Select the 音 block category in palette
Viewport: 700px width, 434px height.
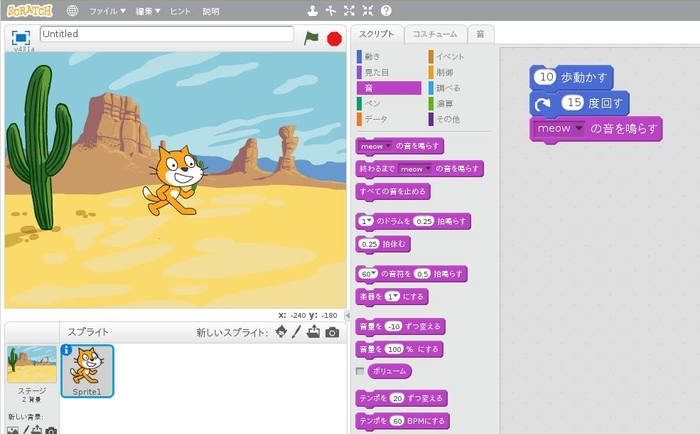(x=389, y=88)
